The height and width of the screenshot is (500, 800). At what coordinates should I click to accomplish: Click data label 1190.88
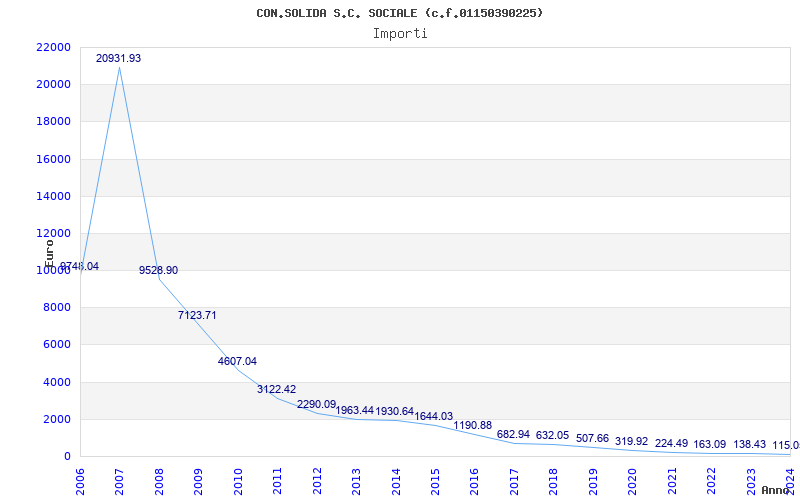coord(473,425)
